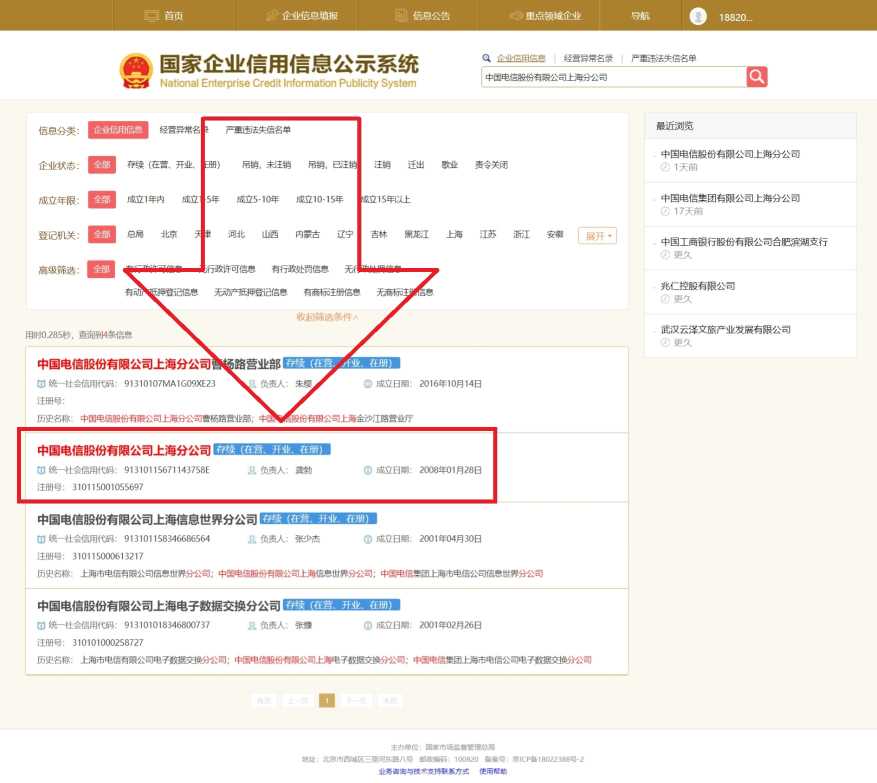Filter by 有行政处罚信息

pos(300,268)
